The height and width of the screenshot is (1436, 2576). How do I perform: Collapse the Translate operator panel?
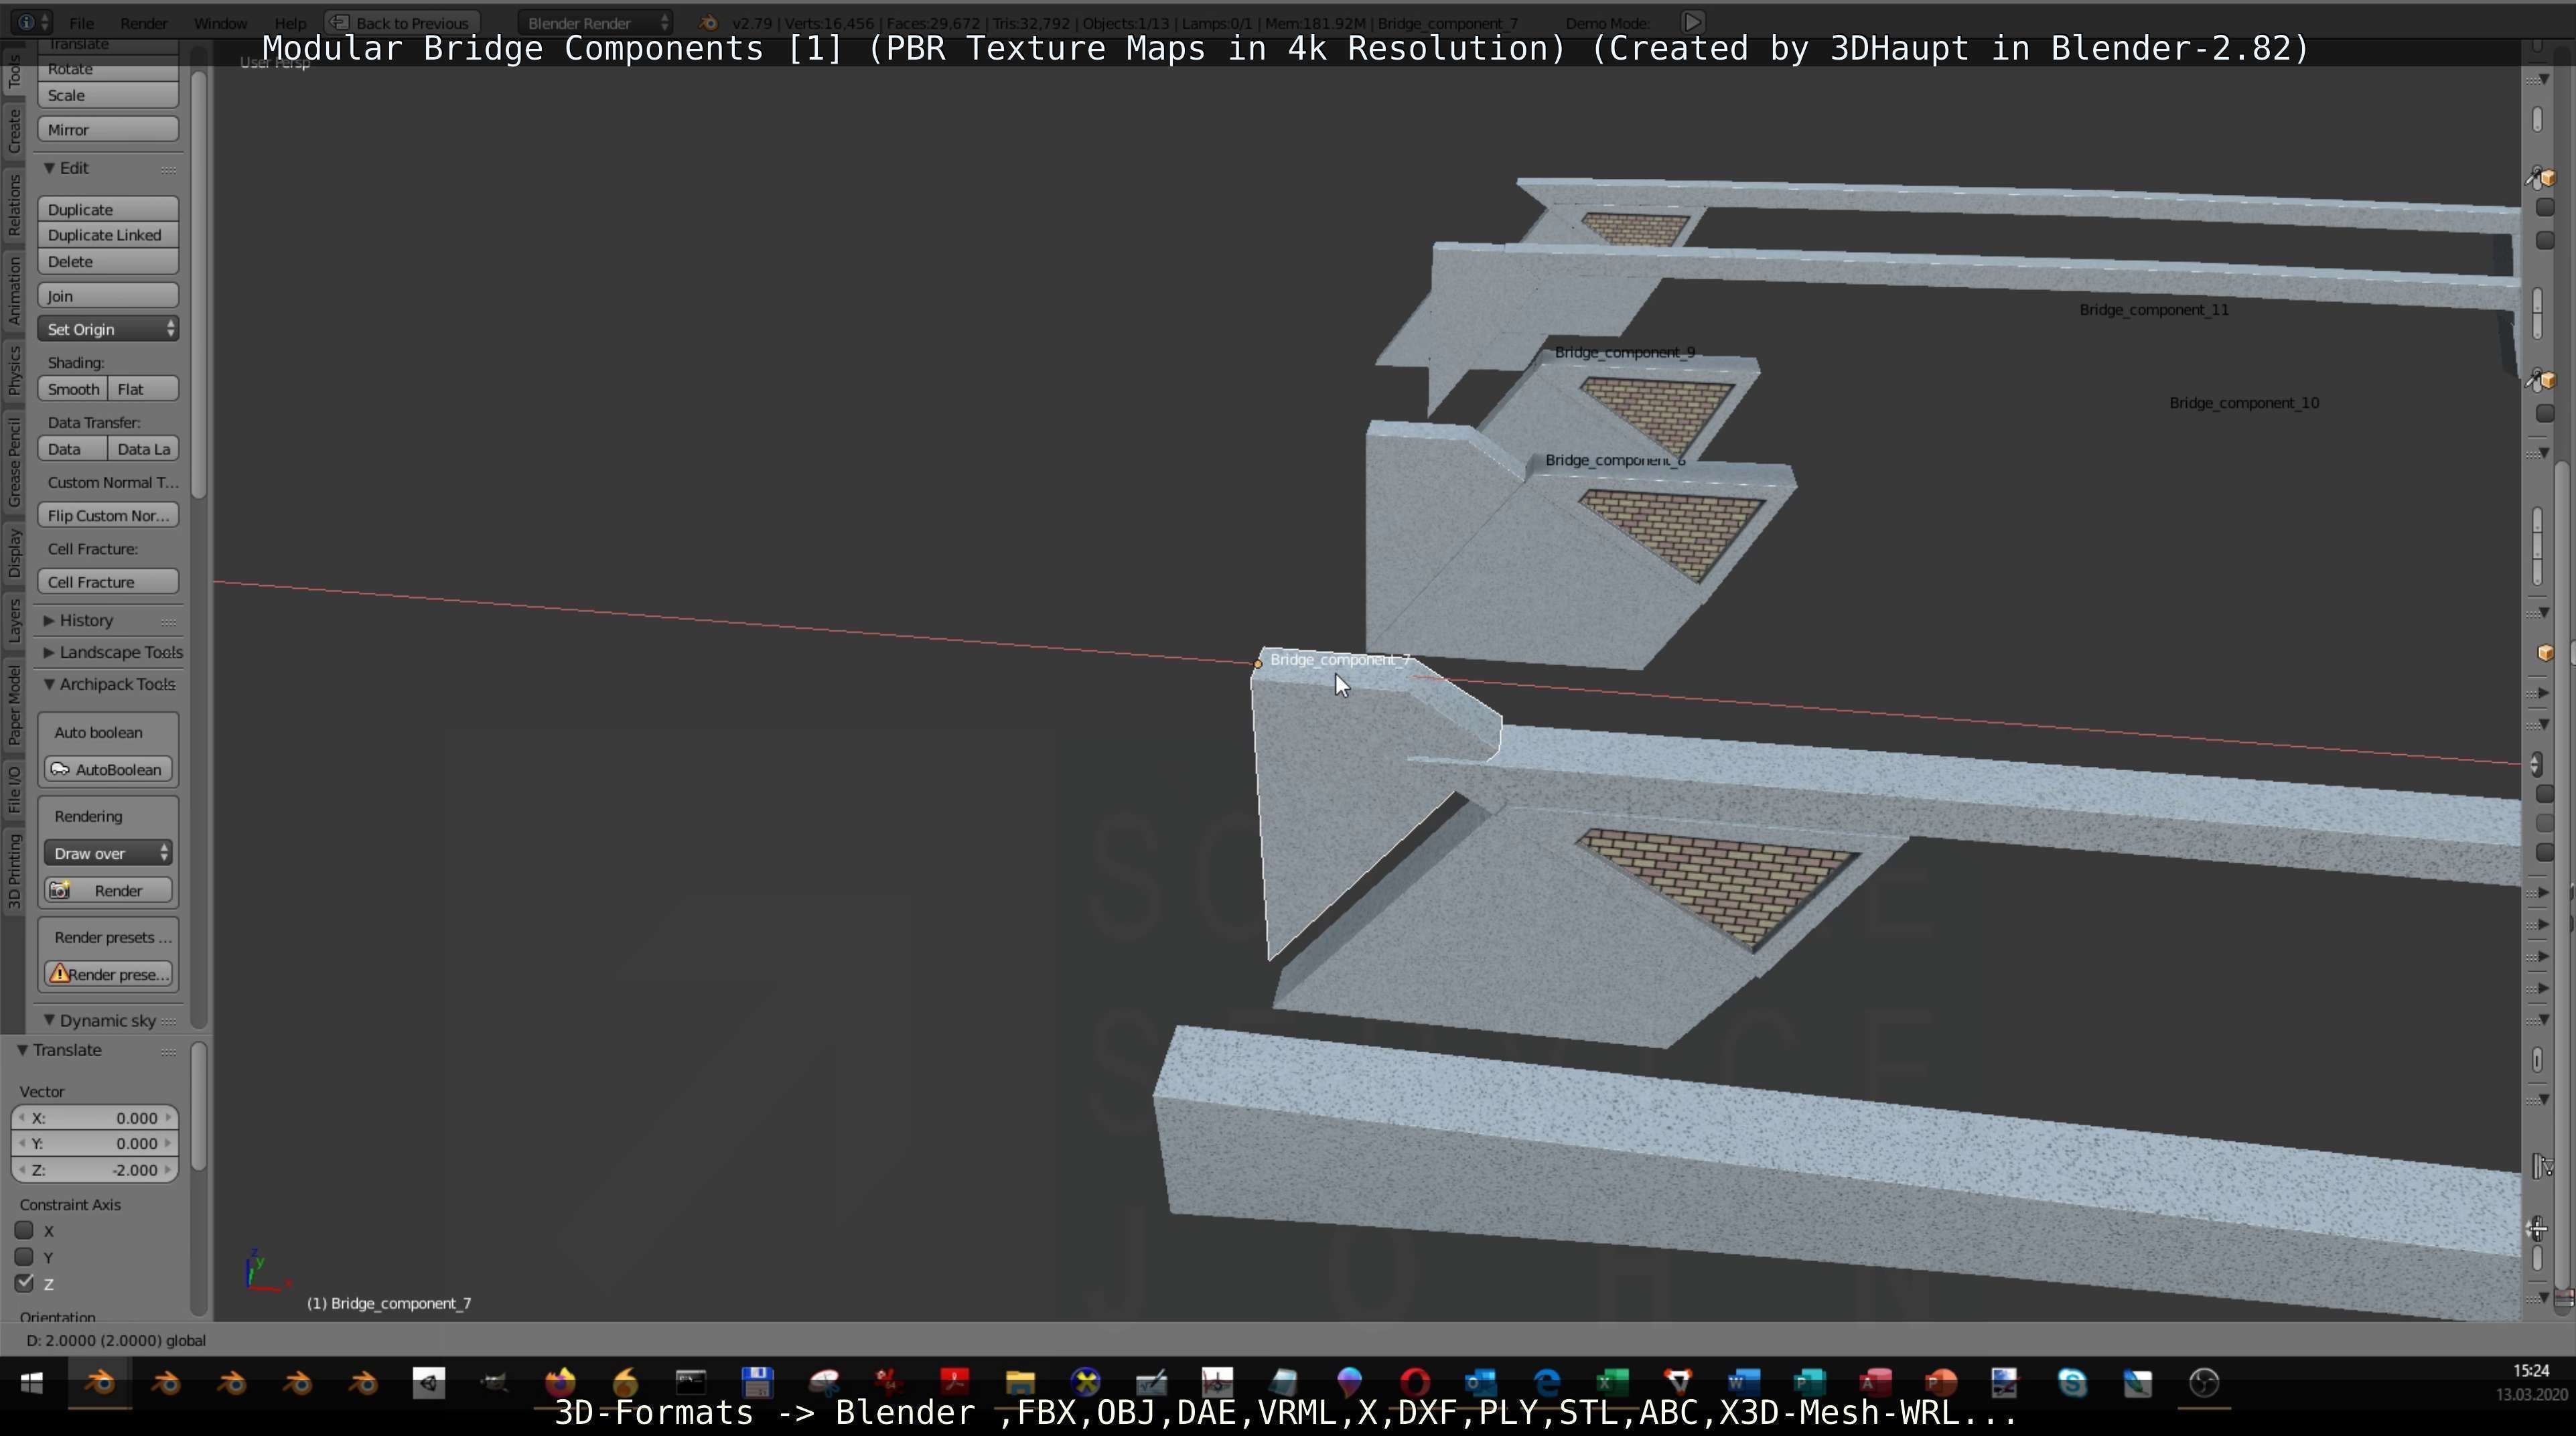(x=23, y=1050)
